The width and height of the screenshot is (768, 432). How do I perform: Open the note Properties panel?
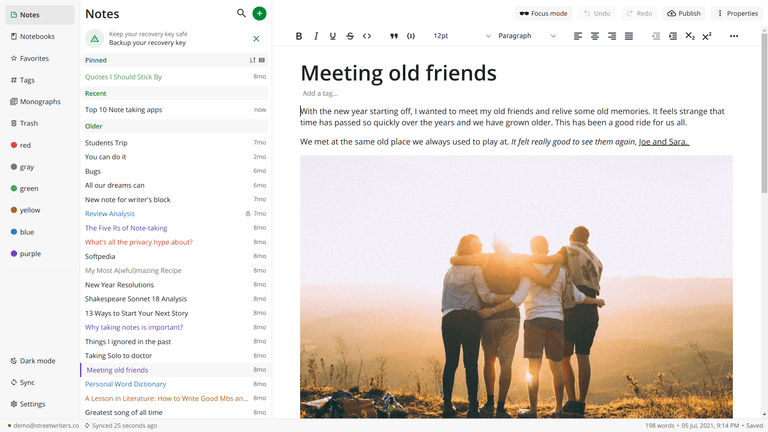click(736, 14)
